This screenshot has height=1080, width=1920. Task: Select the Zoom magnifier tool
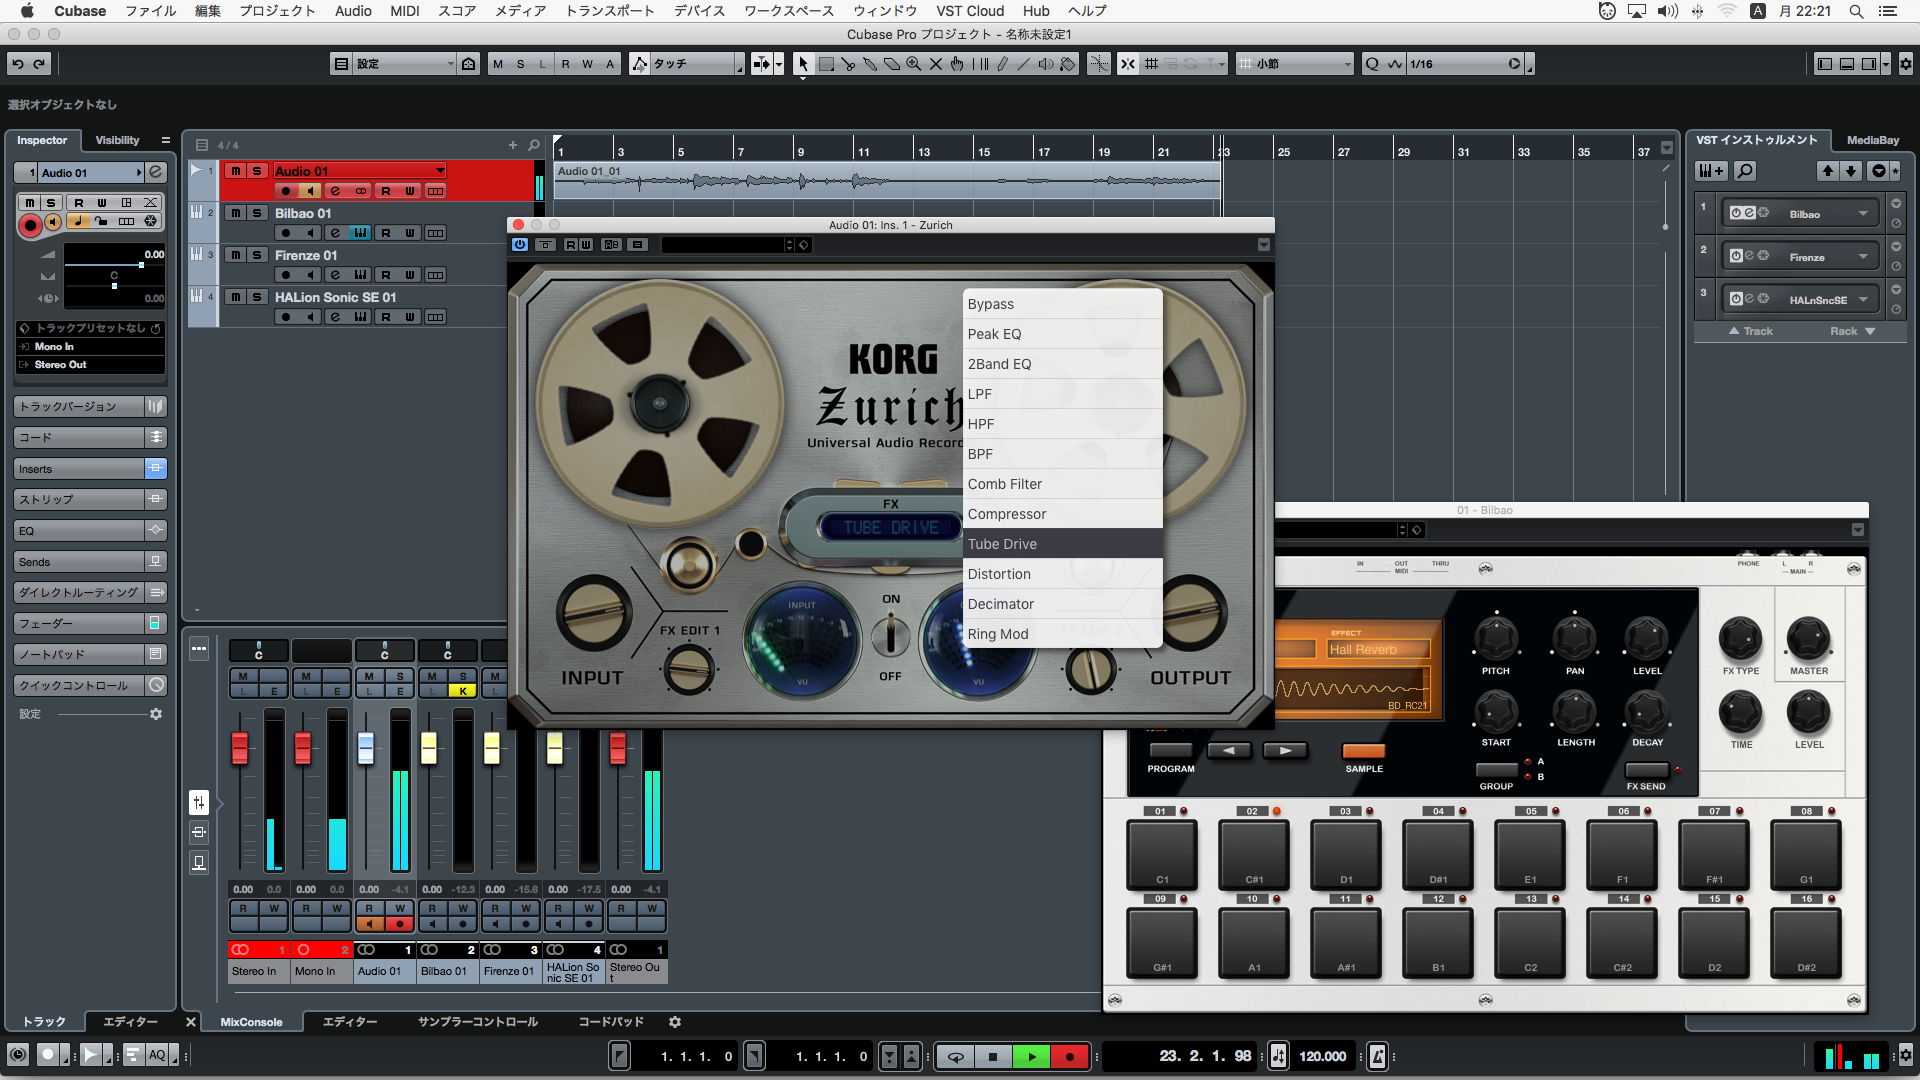click(914, 64)
